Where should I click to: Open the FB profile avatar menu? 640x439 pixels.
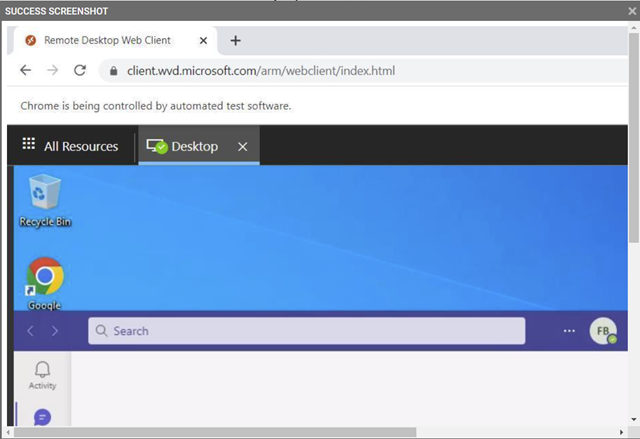pyautogui.click(x=603, y=331)
